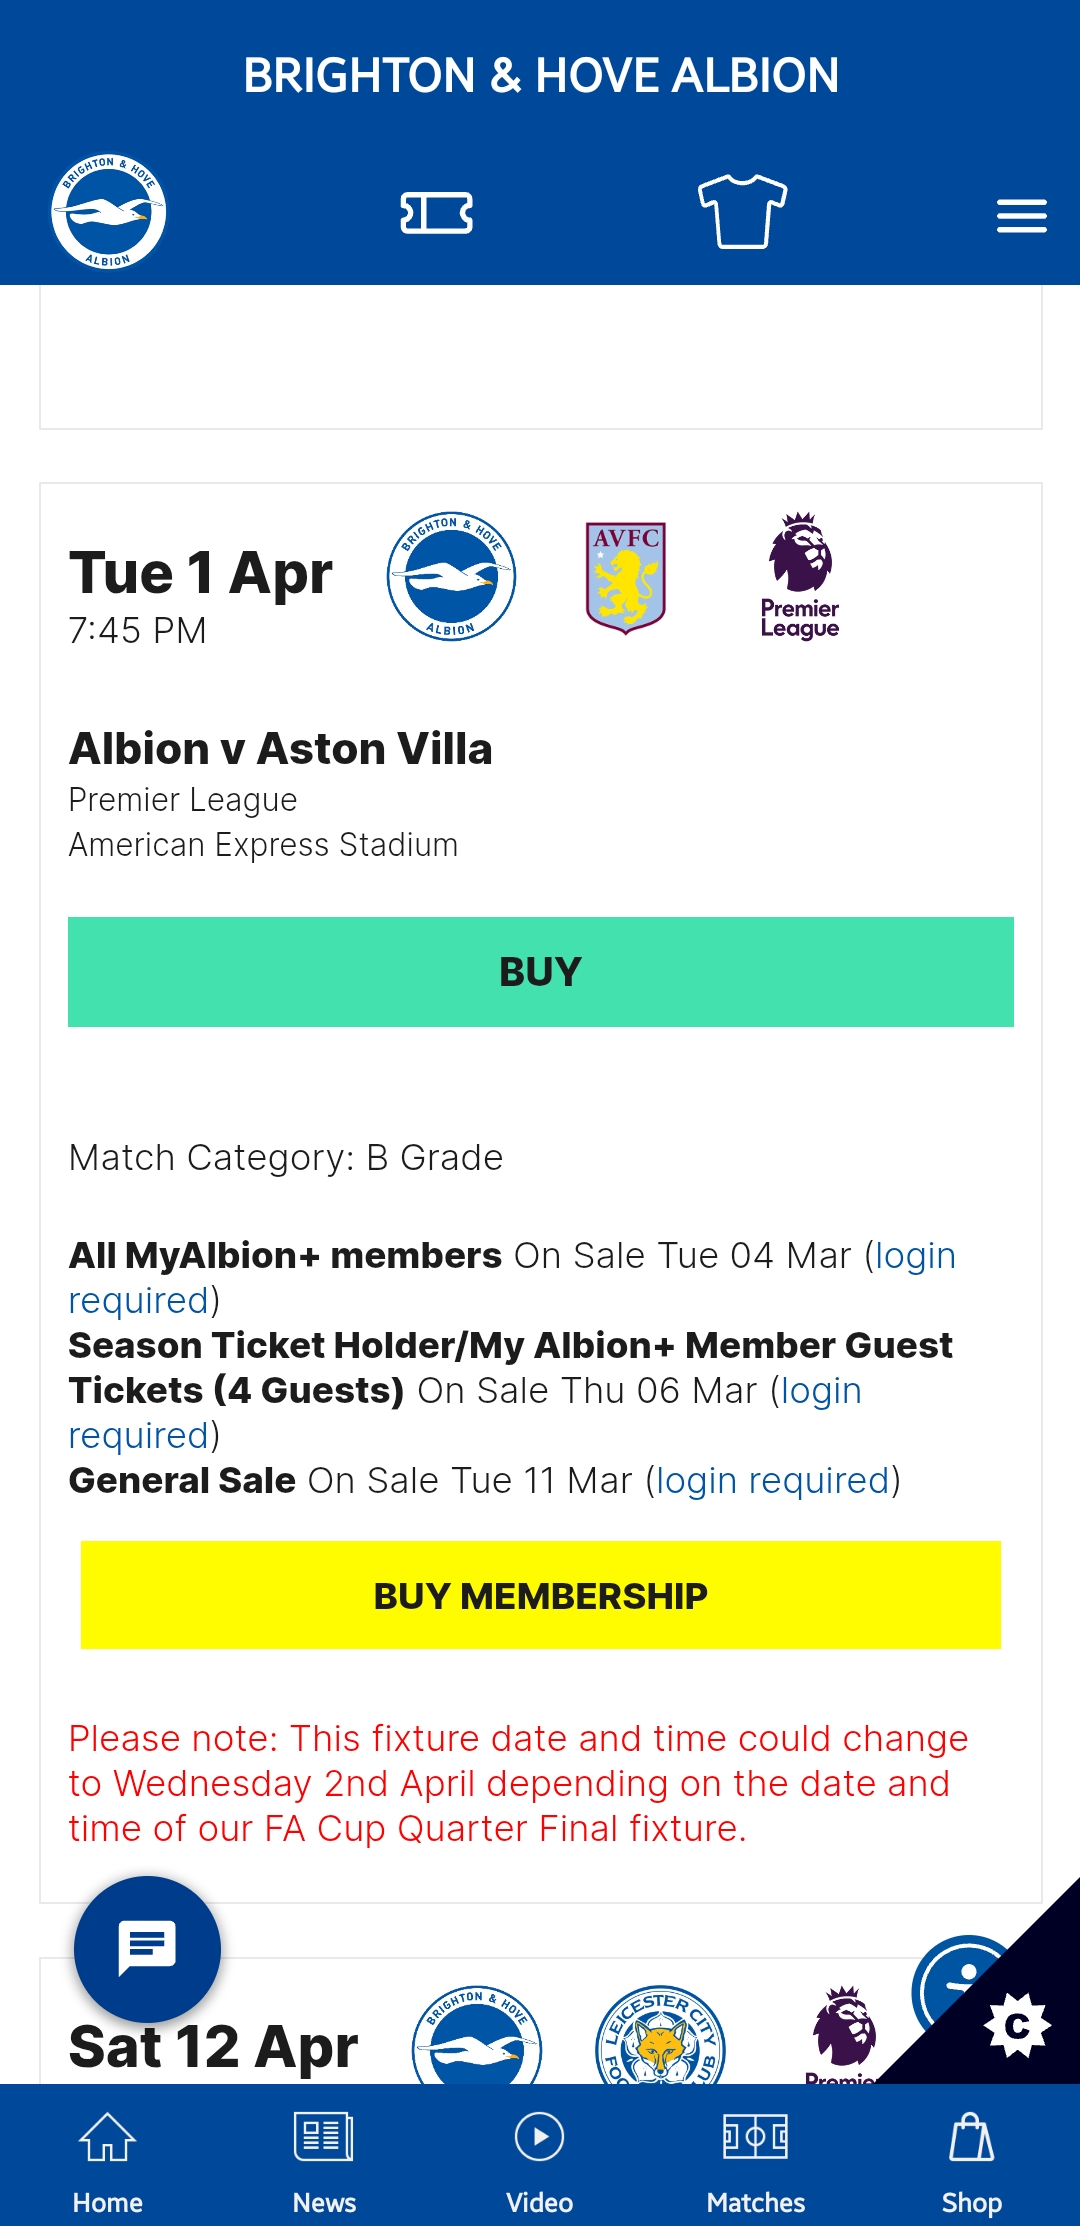Image resolution: width=1080 pixels, height=2226 pixels.
Task: Tap the Premier League logo for Villa match
Action: pyautogui.click(x=800, y=576)
